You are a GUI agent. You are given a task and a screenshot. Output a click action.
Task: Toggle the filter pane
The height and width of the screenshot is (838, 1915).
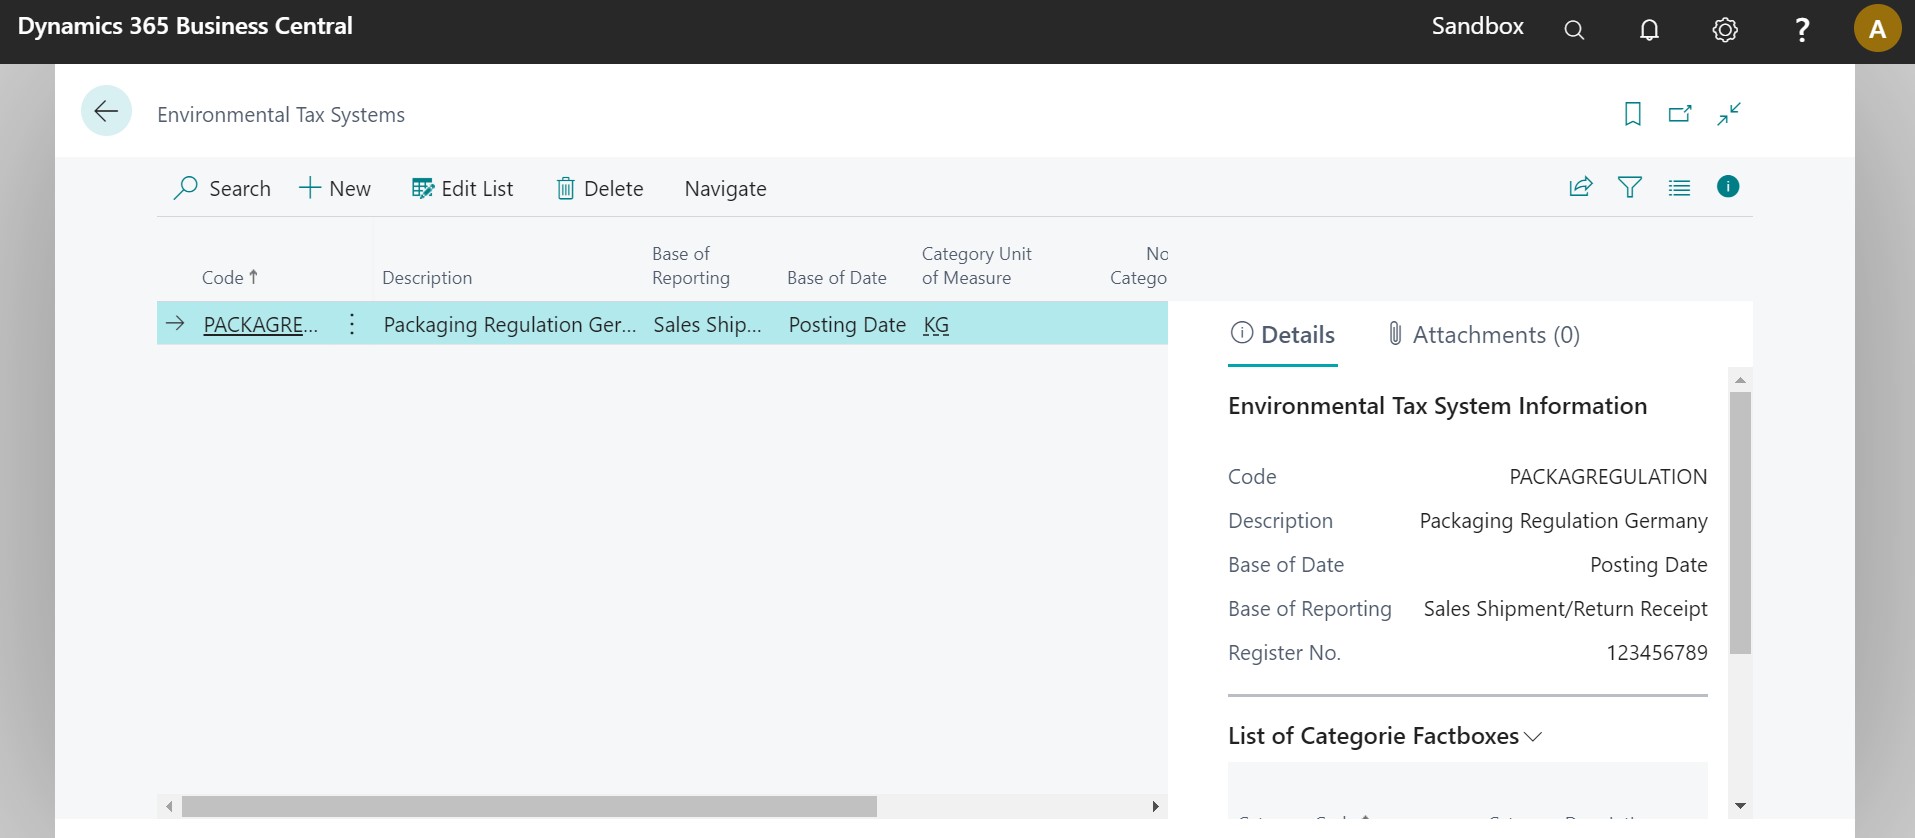click(x=1629, y=187)
